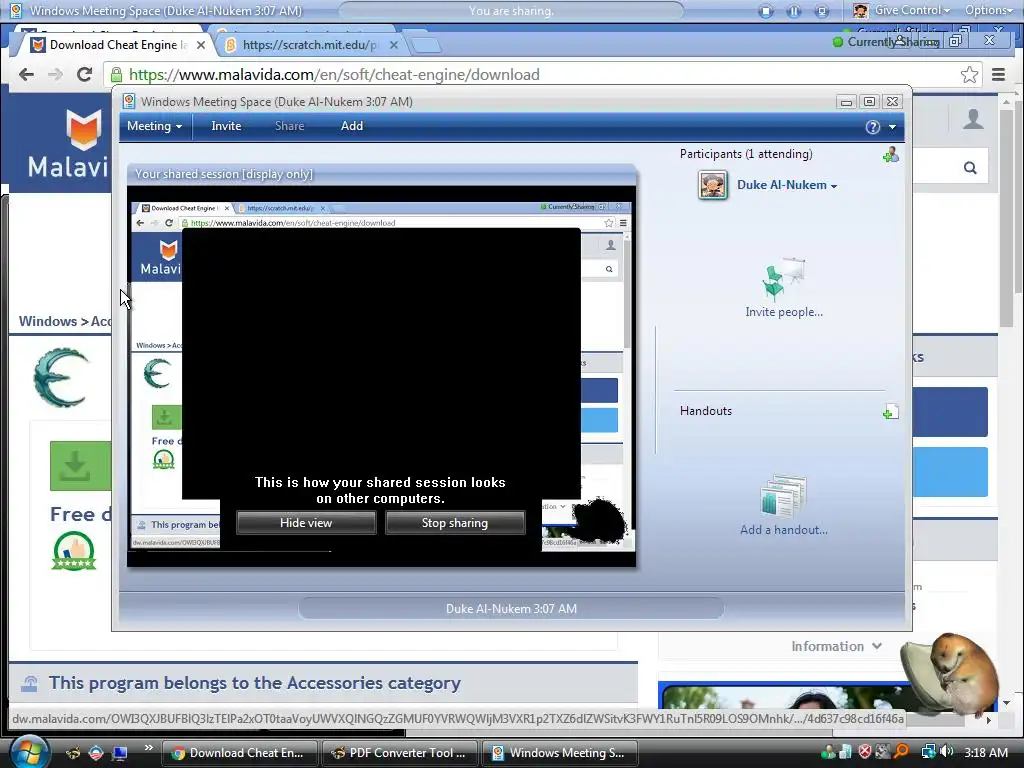
Task: Open Windows Meeting S... taskbar button
Action: [559, 753]
